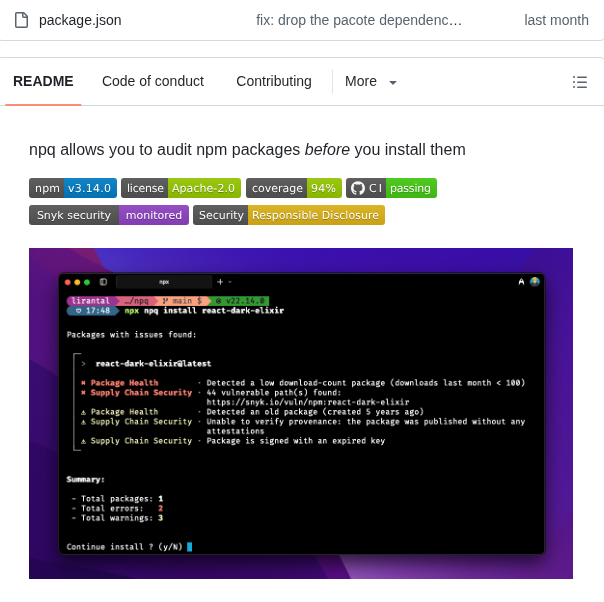Expand the More dropdown
This screenshot has width=604, height=602.
371,81
